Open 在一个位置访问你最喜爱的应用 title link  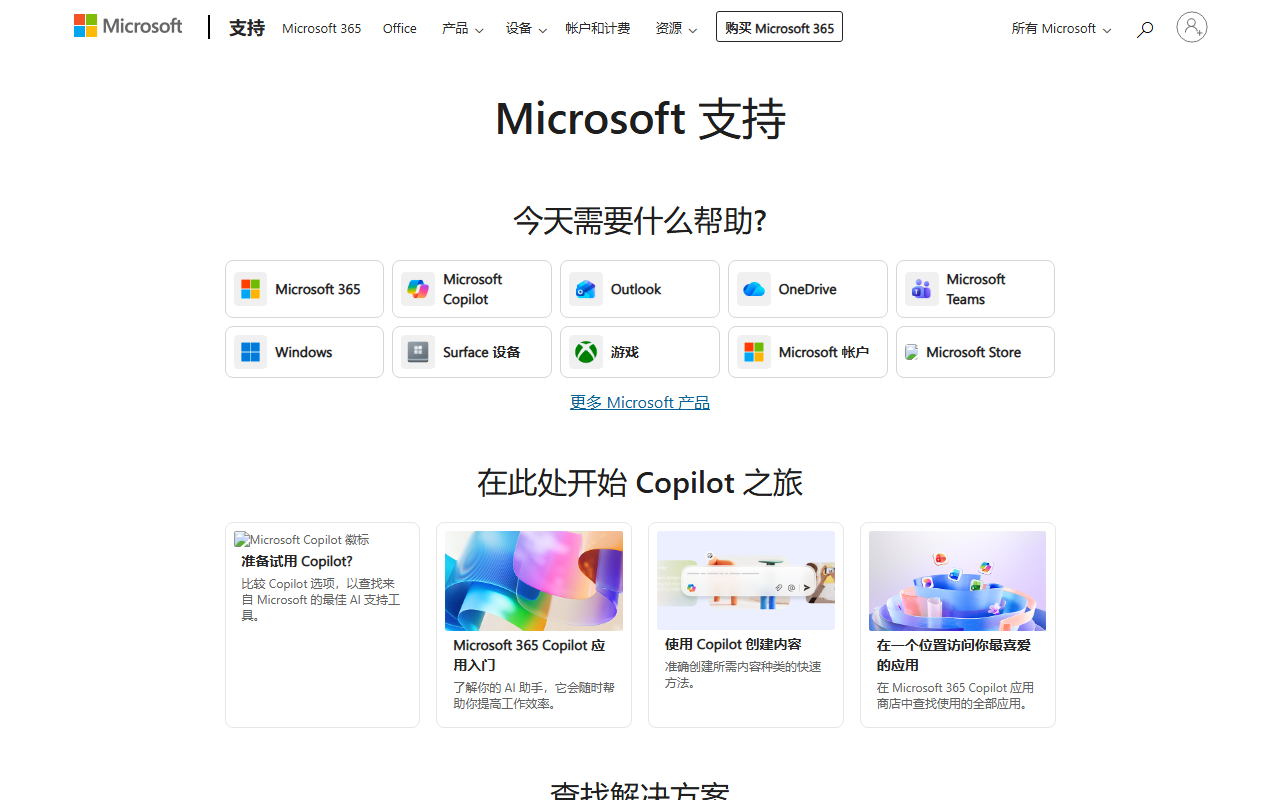[x=954, y=655]
